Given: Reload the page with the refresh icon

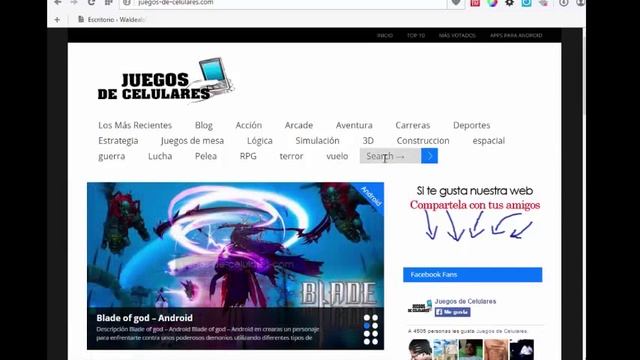Looking at the screenshot, I should (x=91, y=2).
